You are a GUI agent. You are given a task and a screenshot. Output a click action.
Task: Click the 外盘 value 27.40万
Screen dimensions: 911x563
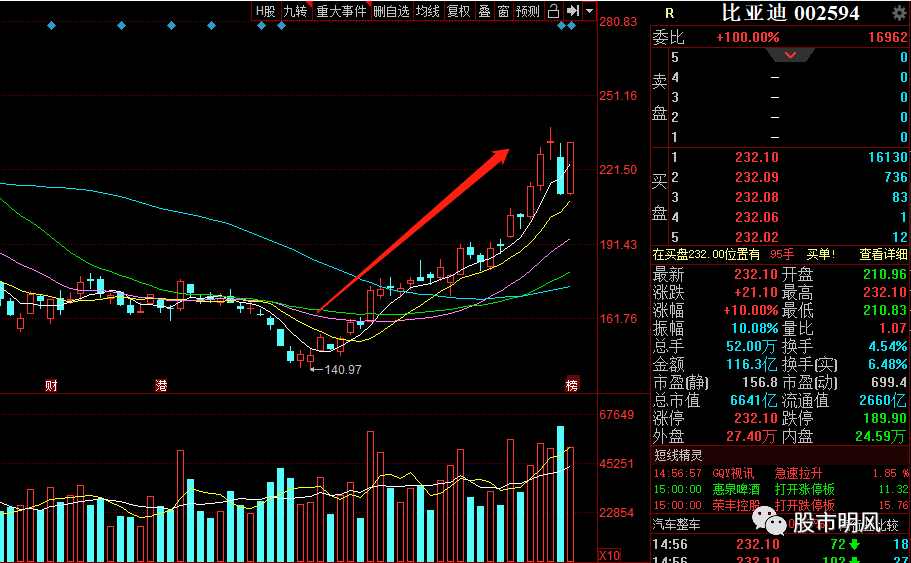751,436
